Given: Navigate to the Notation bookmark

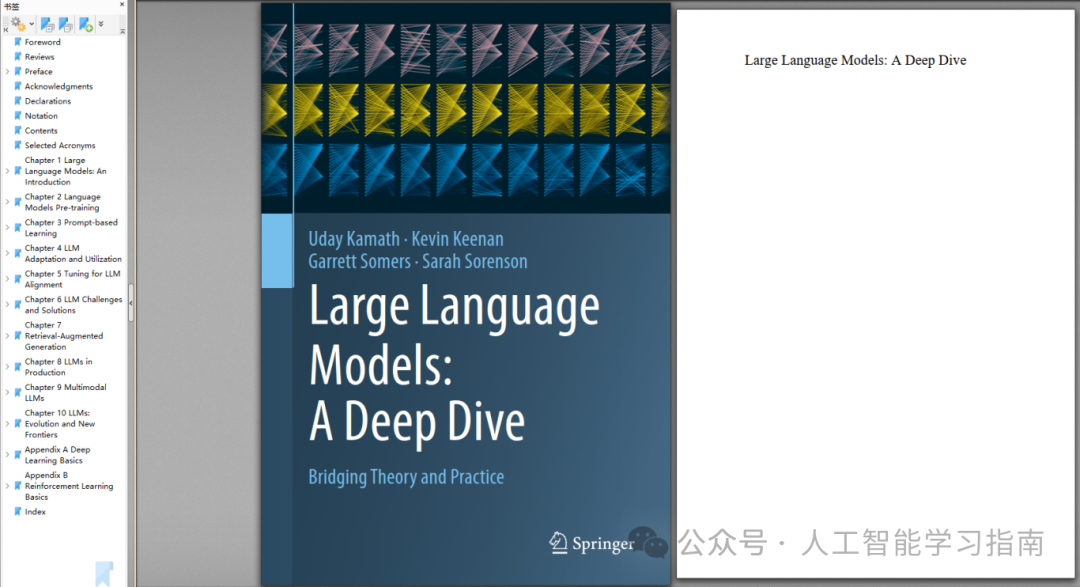Looking at the screenshot, I should click(41, 116).
